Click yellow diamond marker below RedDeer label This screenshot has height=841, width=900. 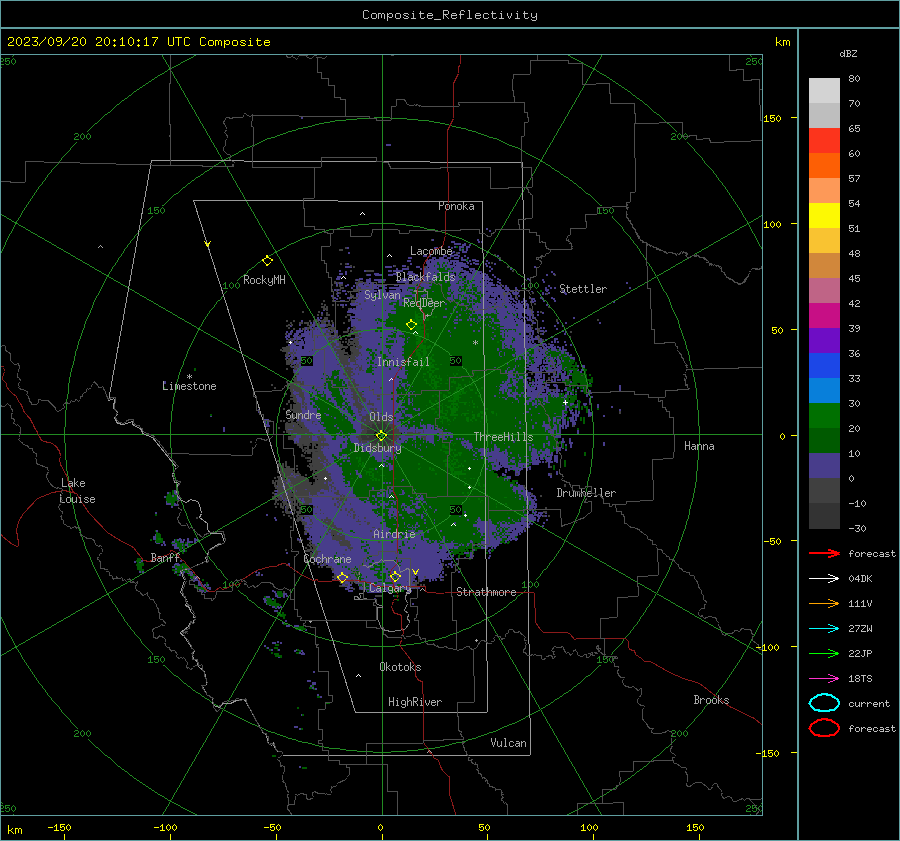(x=411, y=325)
